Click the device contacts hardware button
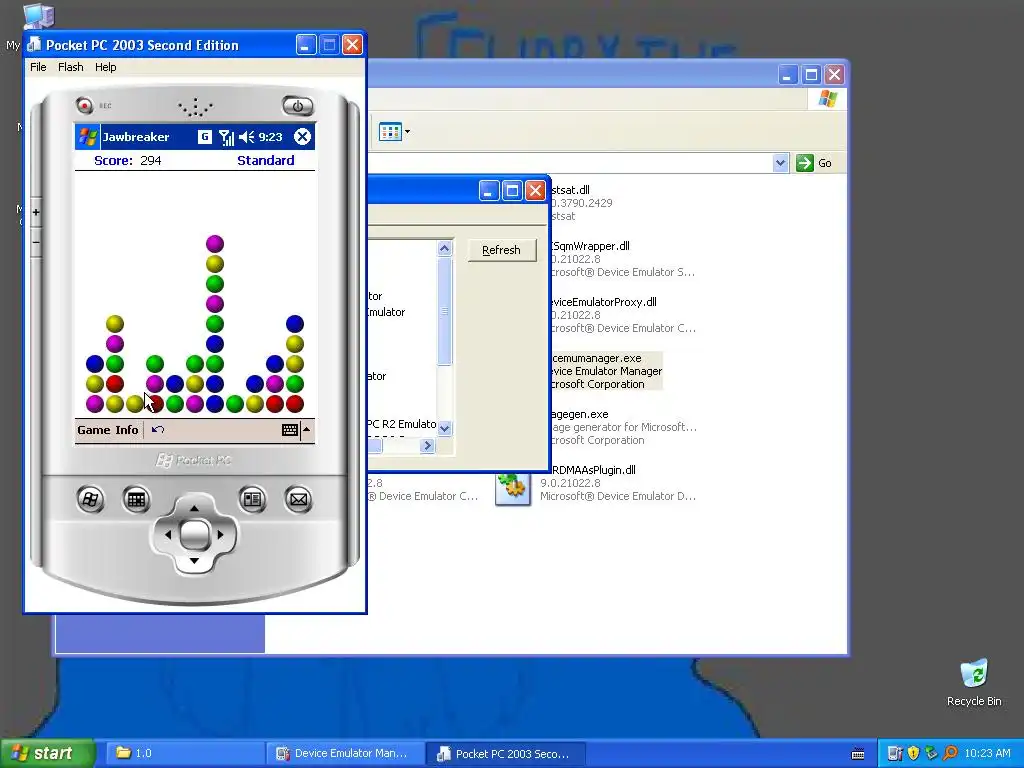The width and height of the screenshot is (1024, 768). 252,500
